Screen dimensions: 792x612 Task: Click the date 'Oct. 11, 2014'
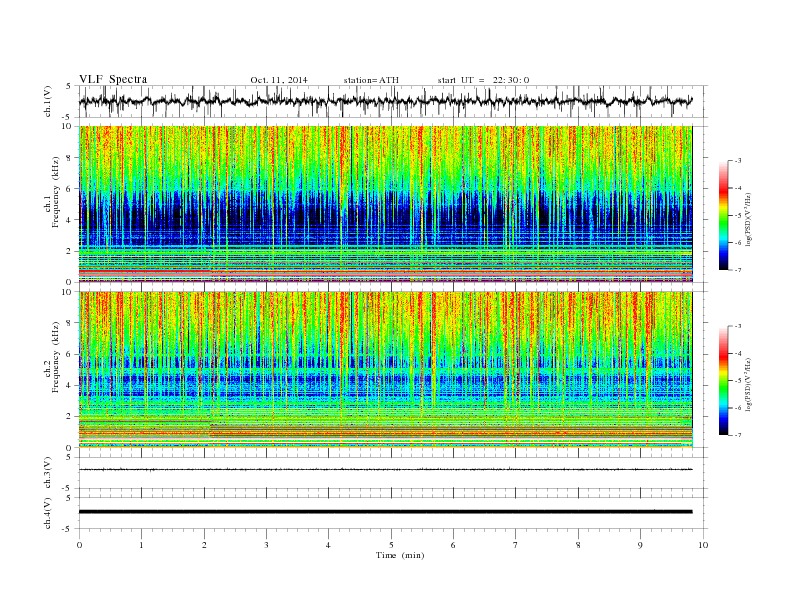click(x=279, y=80)
